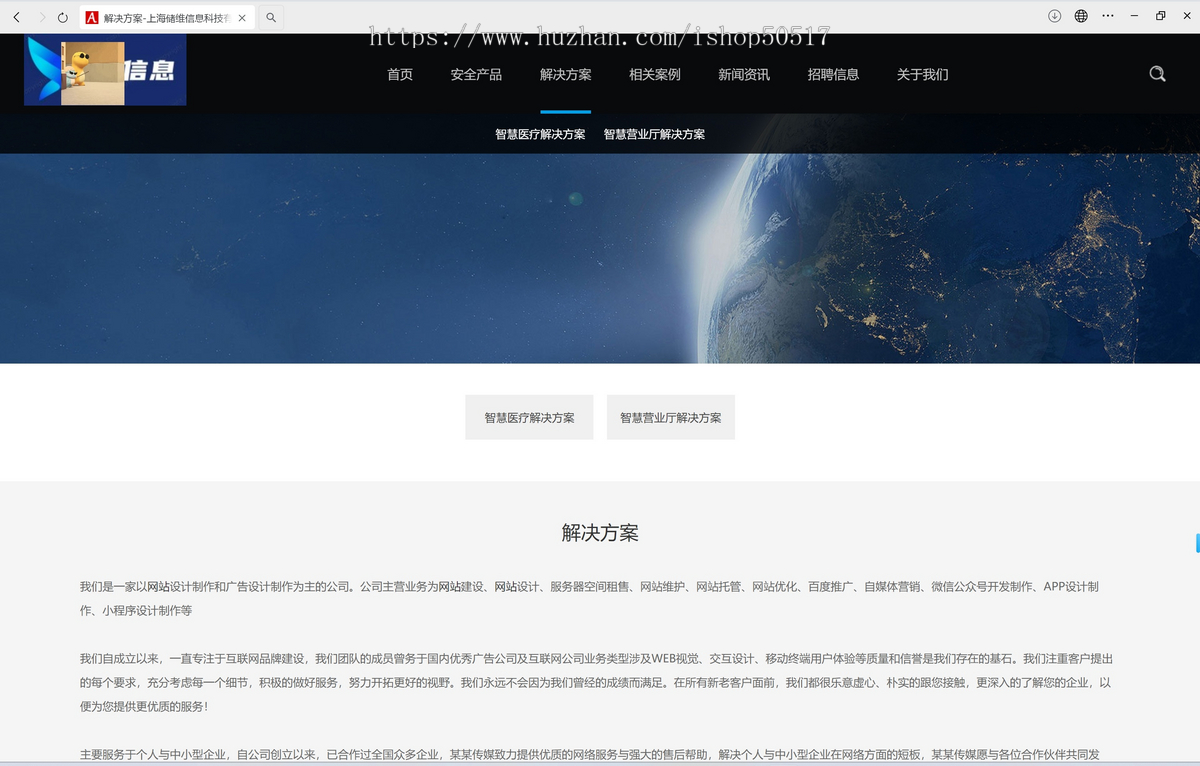Open the 招聘信息 navigation item

833,74
